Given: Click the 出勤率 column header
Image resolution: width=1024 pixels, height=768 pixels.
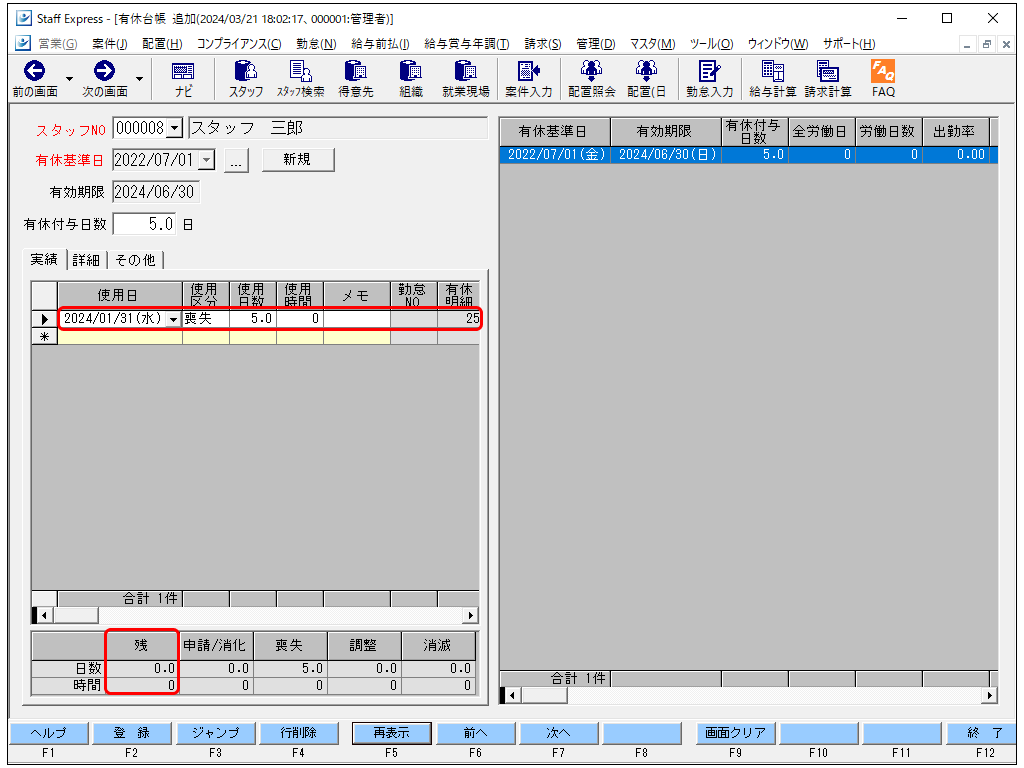Looking at the screenshot, I should click(x=956, y=132).
